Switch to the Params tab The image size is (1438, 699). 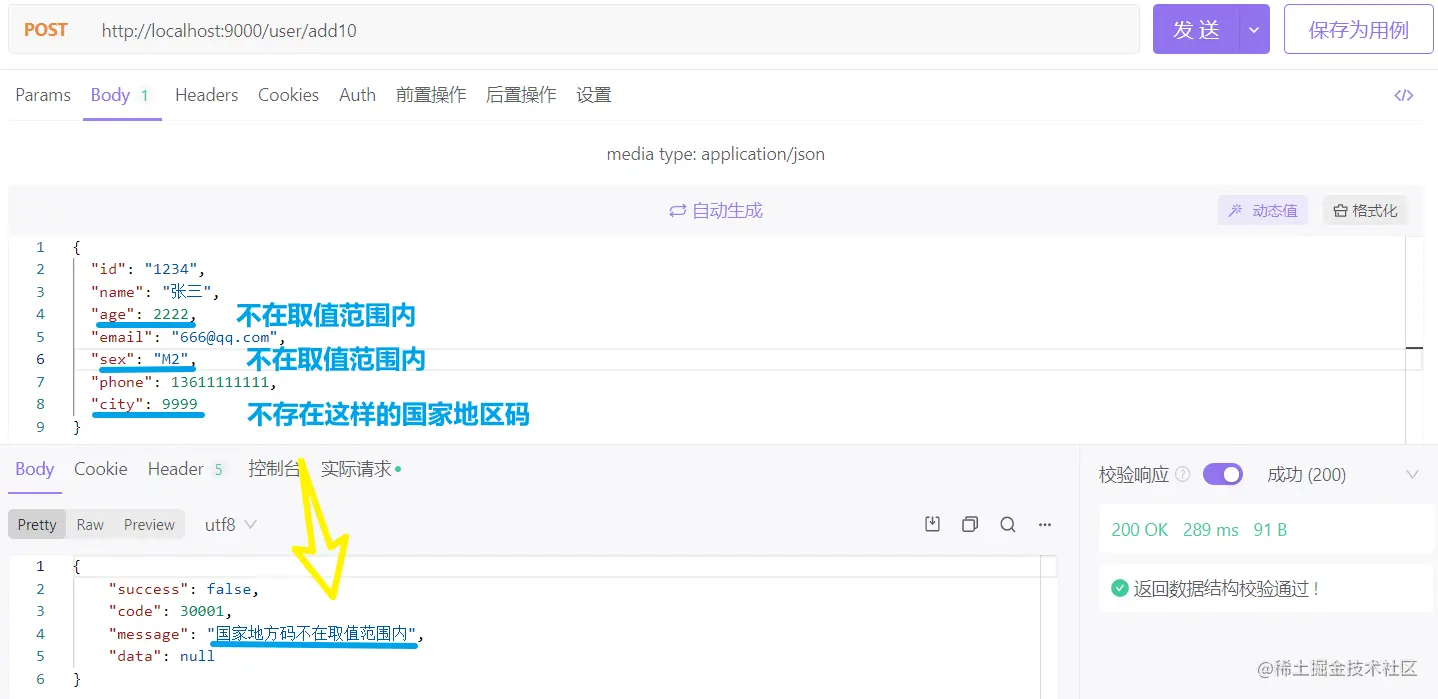pos(43,95)
